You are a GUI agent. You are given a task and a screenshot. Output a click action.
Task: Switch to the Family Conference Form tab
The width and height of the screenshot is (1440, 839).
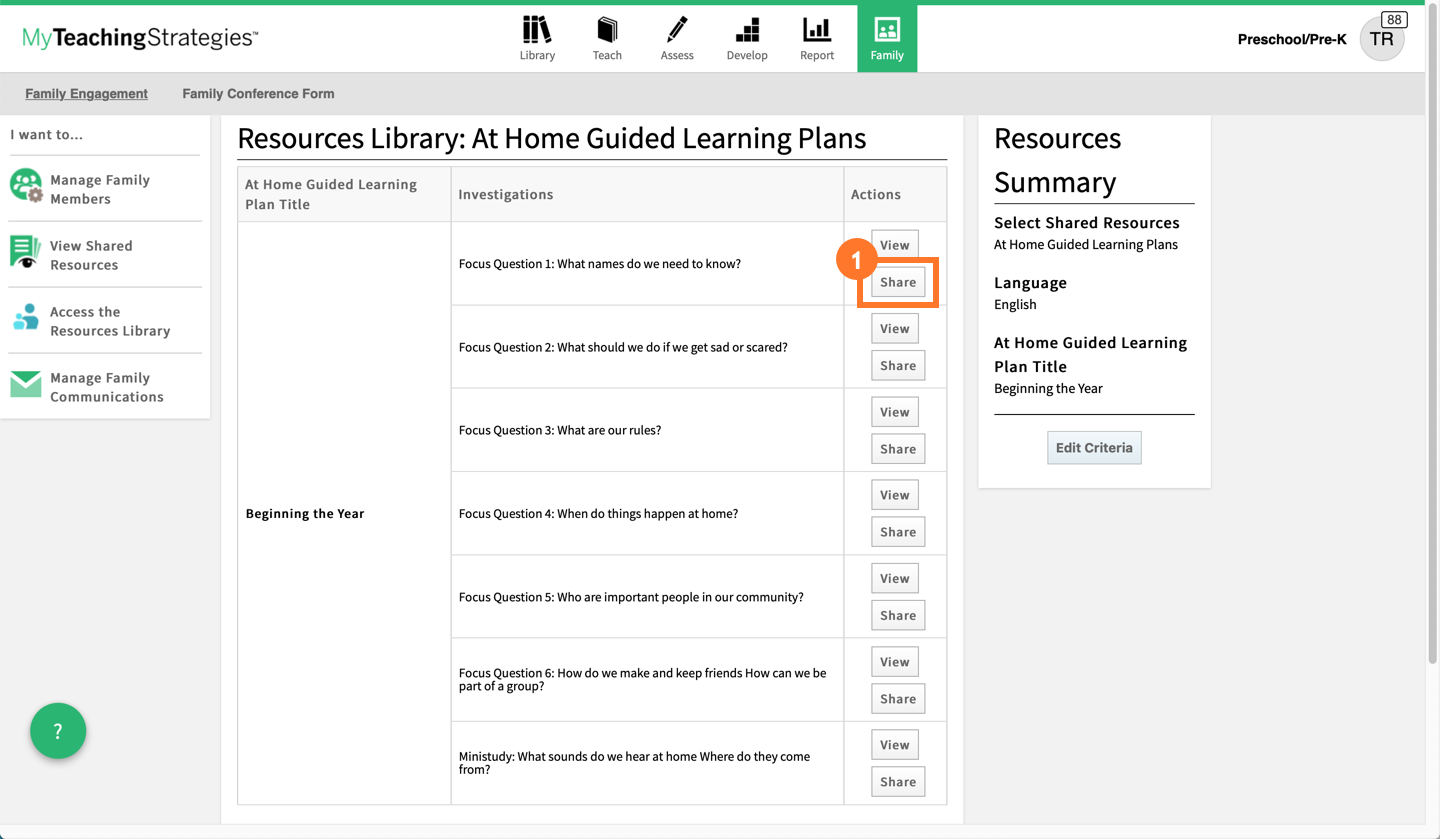(x=257, y=91)
